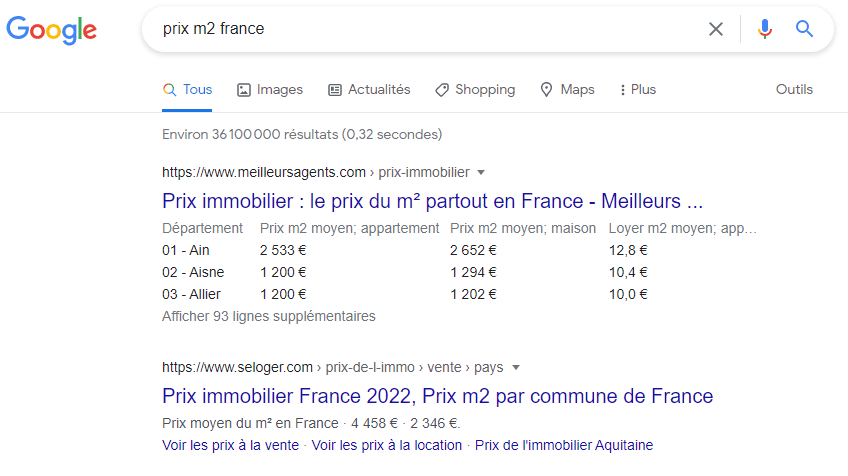Follow Voir les prix à la vente link
The image size is (848, 476).
point(230,445)
